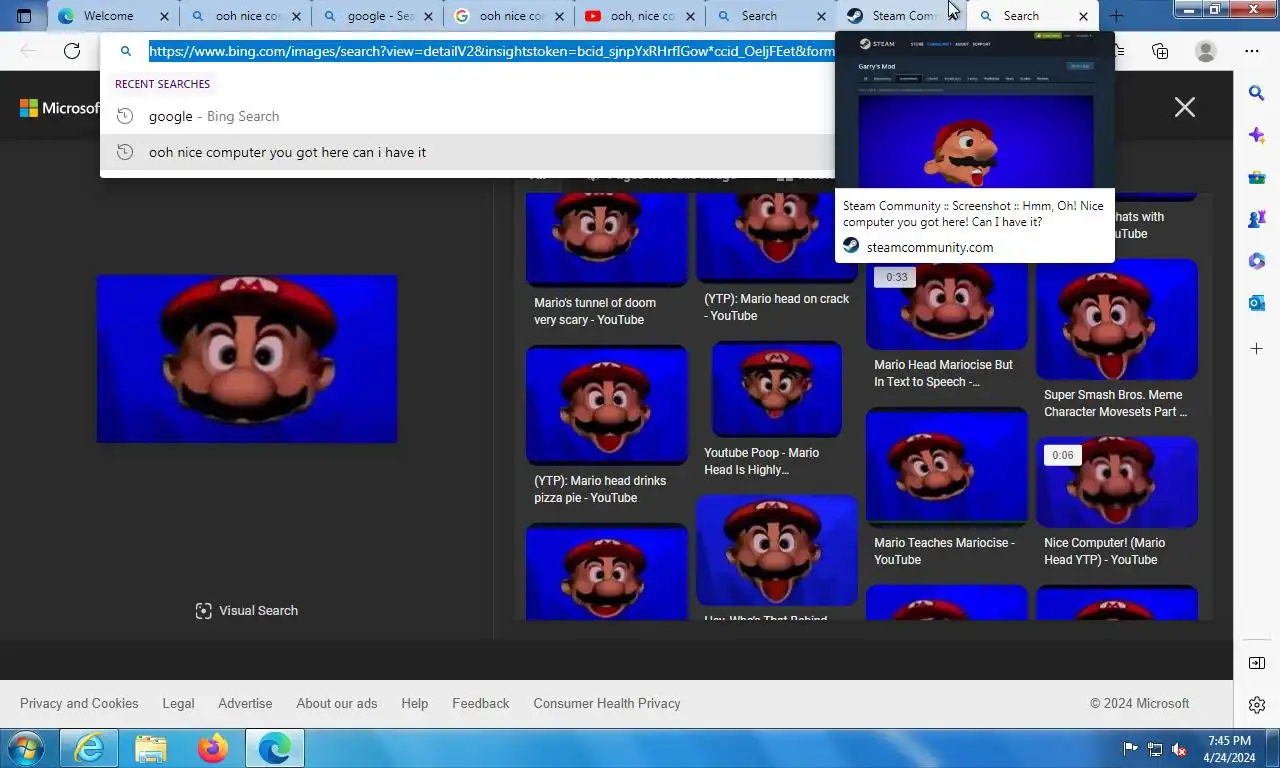Select 'ooh nice computer you got here' suggestion
Viewport: 1280px width, 768px height.
(x=467, y=152)
